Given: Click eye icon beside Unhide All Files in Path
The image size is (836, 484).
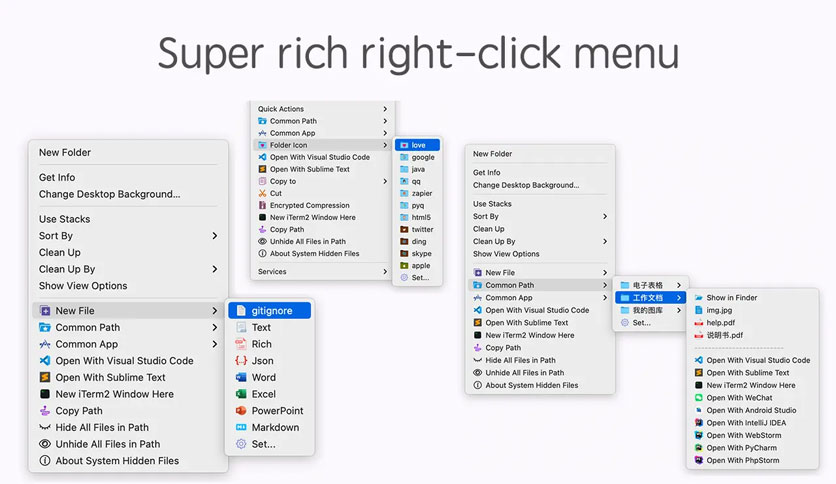Looking at the screenshot, I should tap(45, 444).
